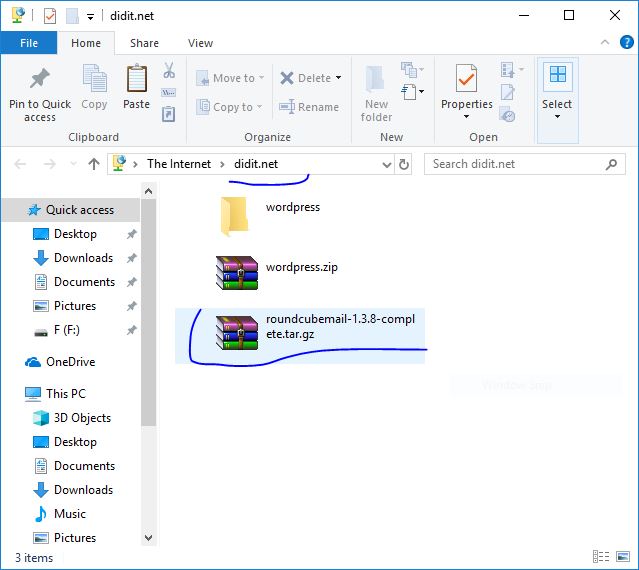Open the File menu tab

click(29, 43)
